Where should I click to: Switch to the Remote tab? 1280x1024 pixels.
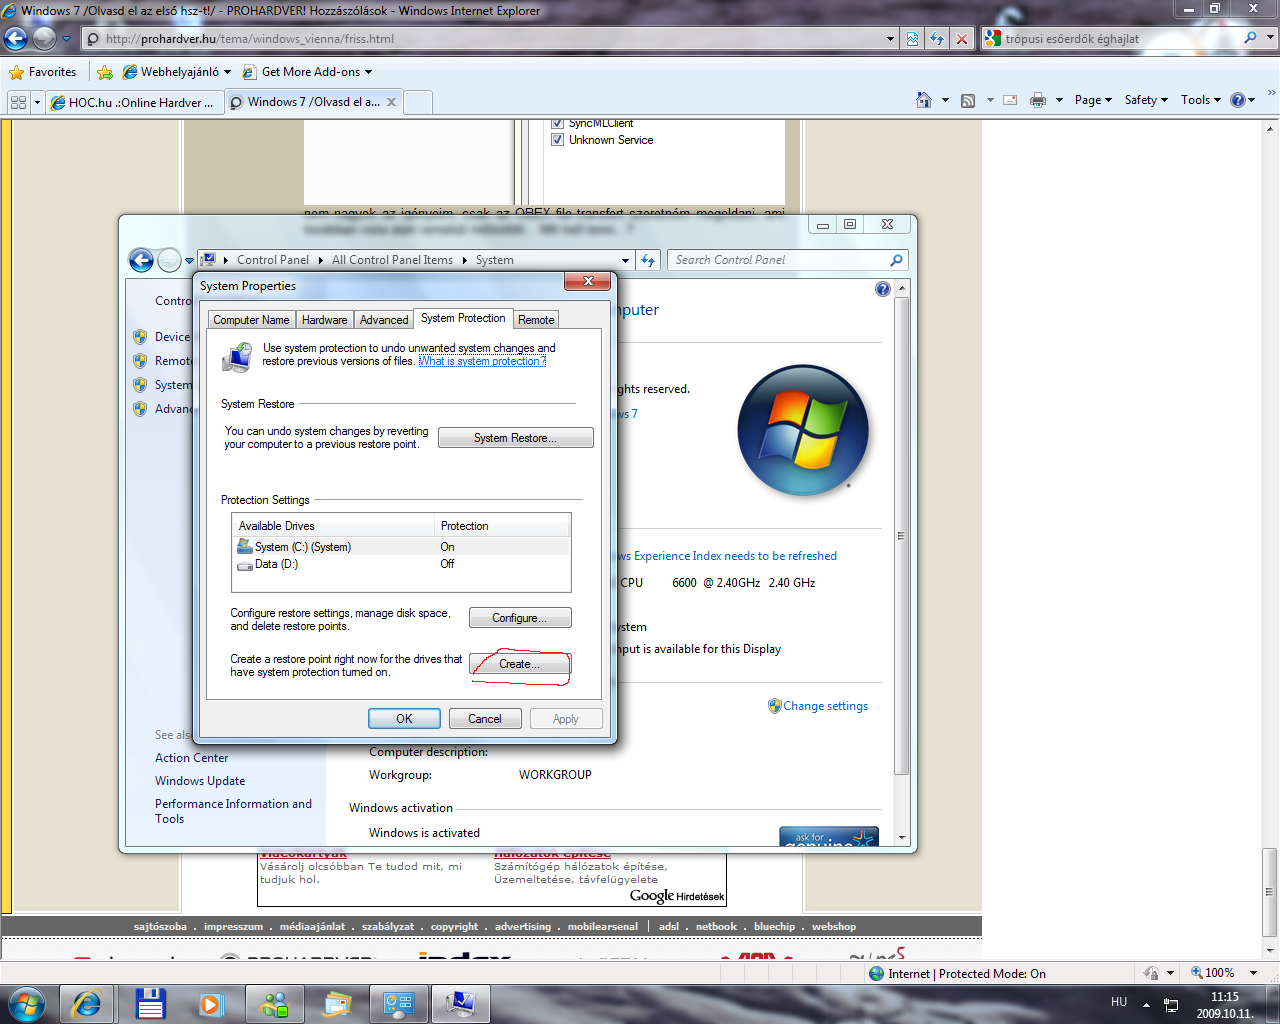click(536, 320)
